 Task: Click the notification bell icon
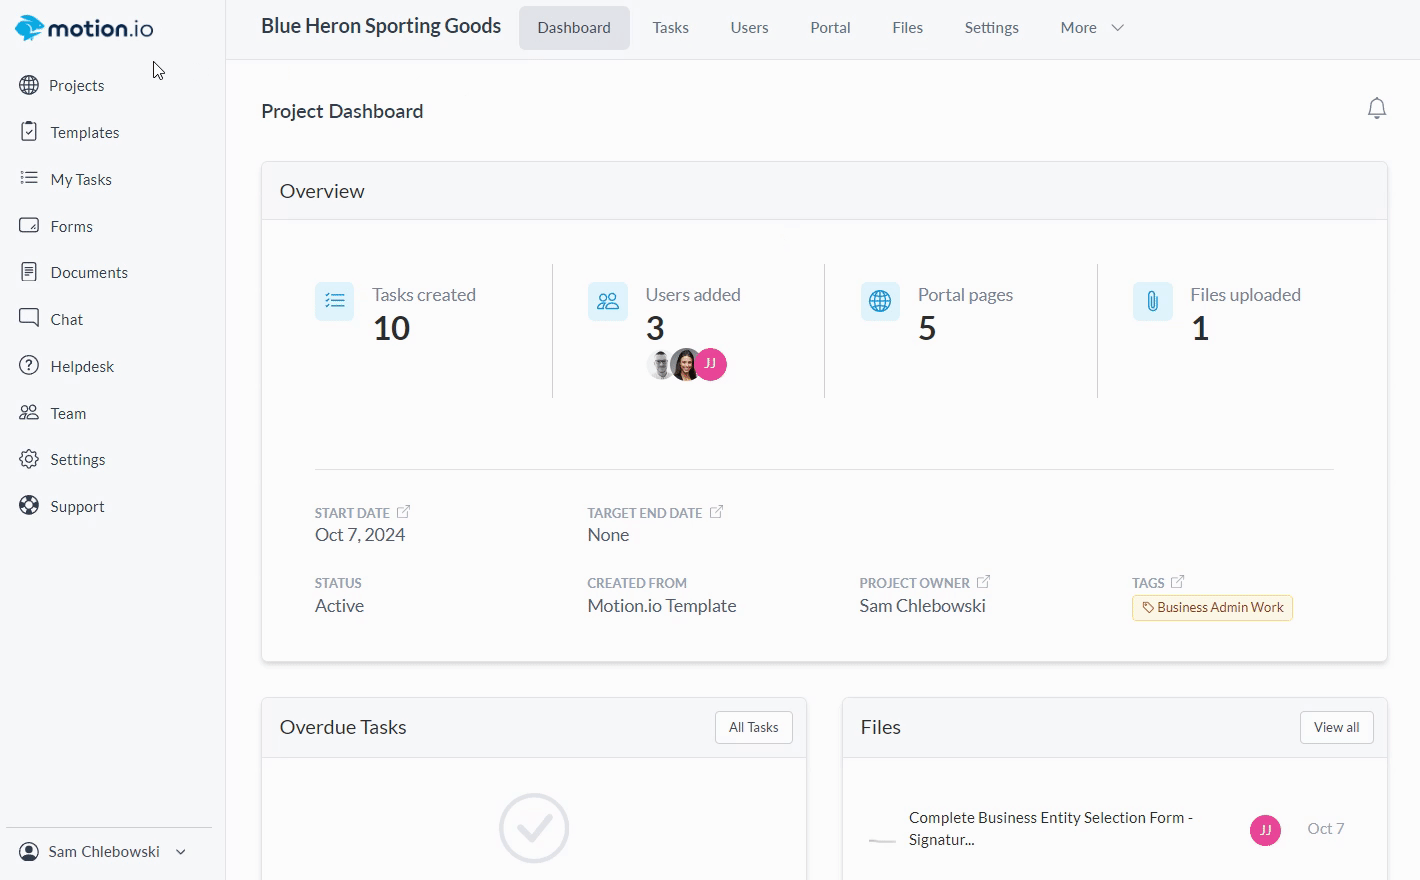point(1376,108)
